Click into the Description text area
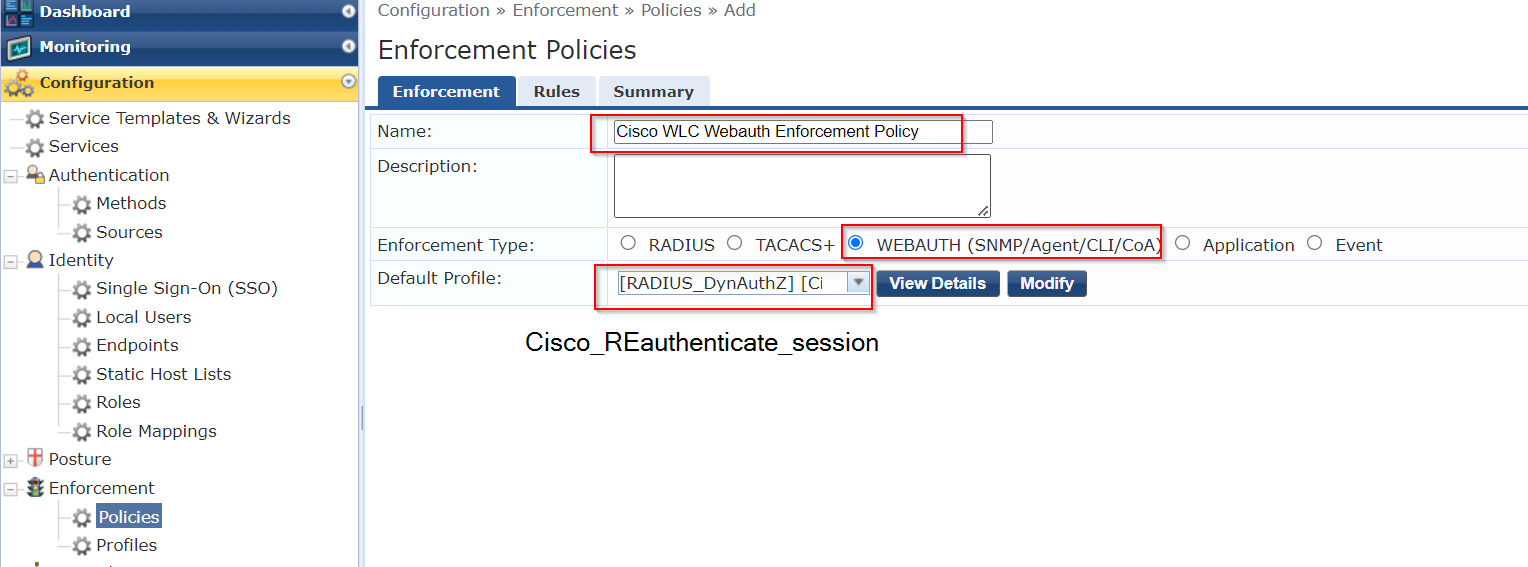 (802, 186)
